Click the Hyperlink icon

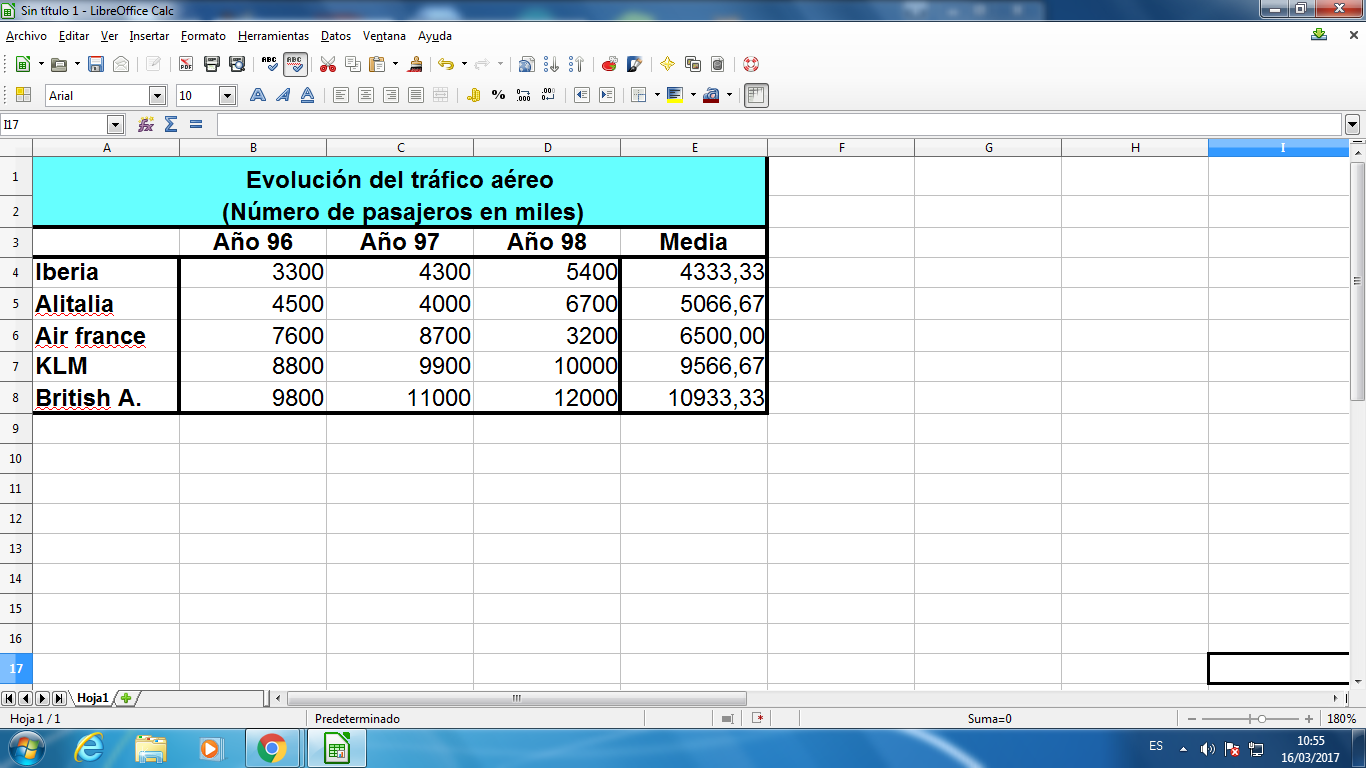tap(526, 64)
